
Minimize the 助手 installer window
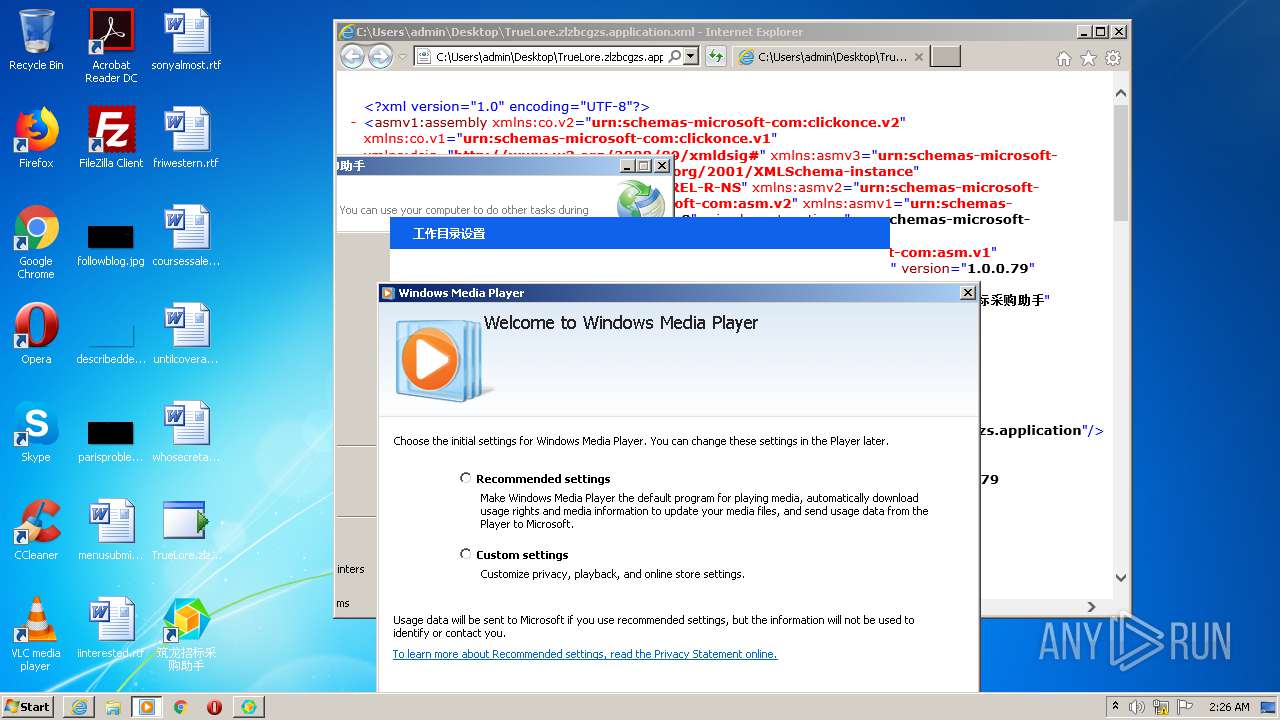626,166
